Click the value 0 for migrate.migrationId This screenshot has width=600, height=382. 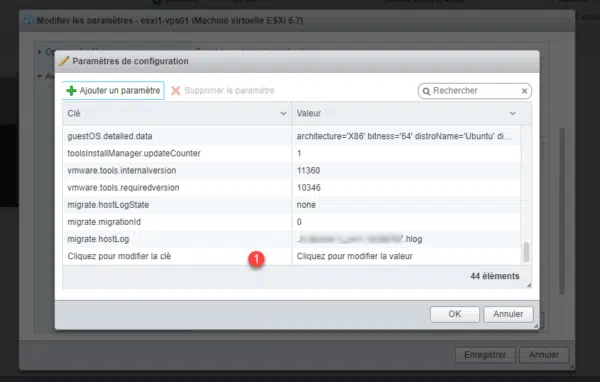pos(299,222)
